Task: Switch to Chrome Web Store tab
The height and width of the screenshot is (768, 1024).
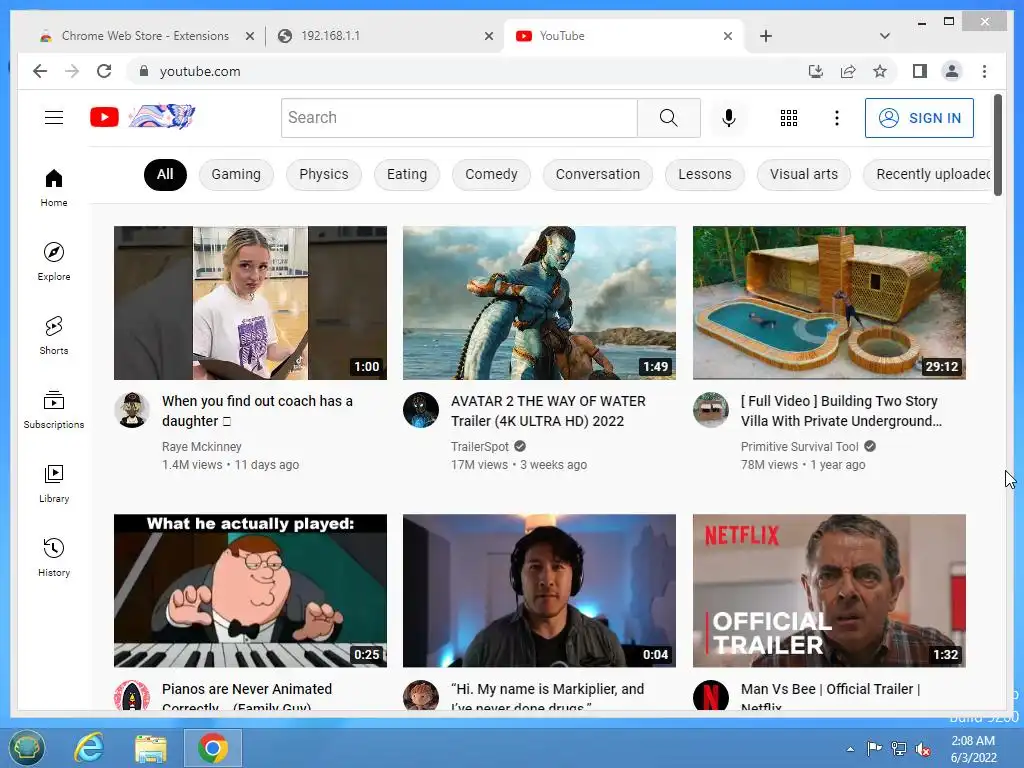Action: (145, 36)
